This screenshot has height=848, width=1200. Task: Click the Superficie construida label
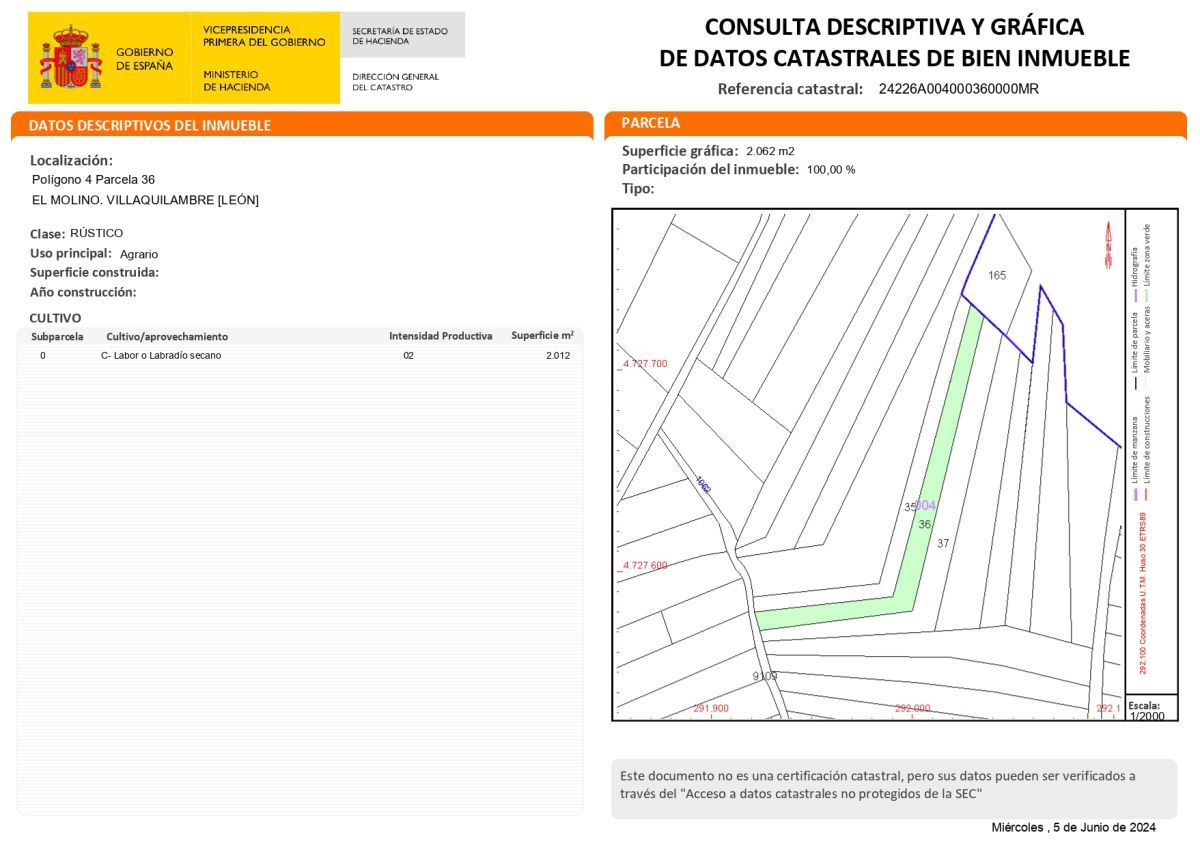tap(94, 272)
